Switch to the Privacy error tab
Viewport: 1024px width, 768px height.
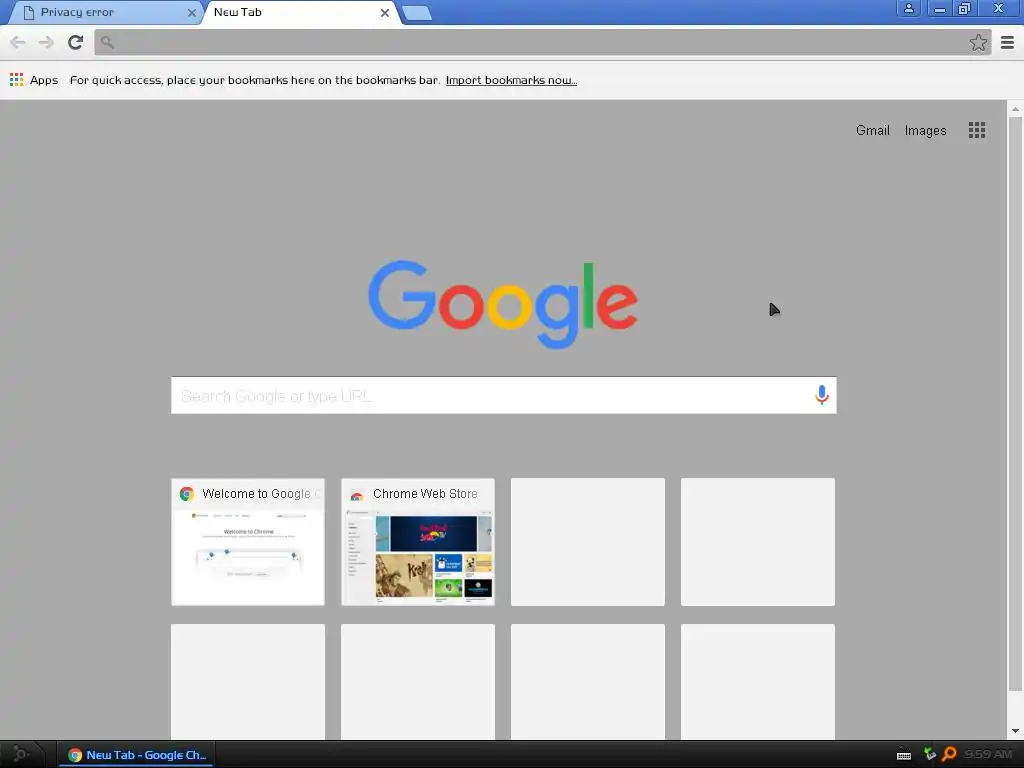(104, 12)
